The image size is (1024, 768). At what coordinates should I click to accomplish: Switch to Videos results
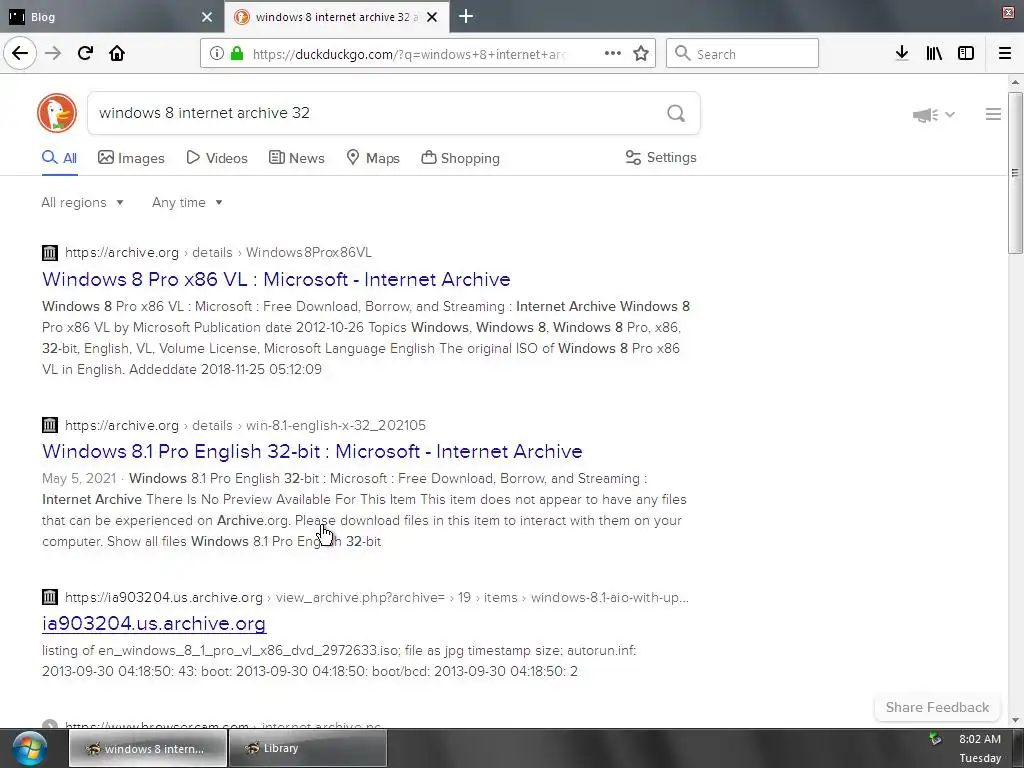(x=217, y=158)
